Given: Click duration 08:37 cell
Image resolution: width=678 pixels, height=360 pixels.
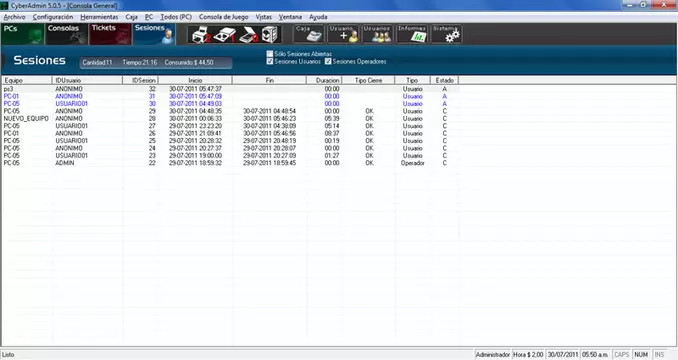Looking at the screenshot, I should pyautogui.click(x=332, y=133).
